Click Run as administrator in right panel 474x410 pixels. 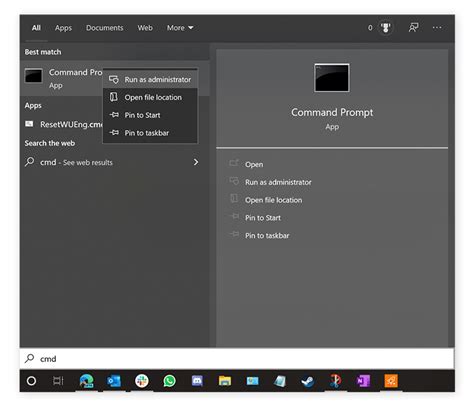(x=278, y=182)
